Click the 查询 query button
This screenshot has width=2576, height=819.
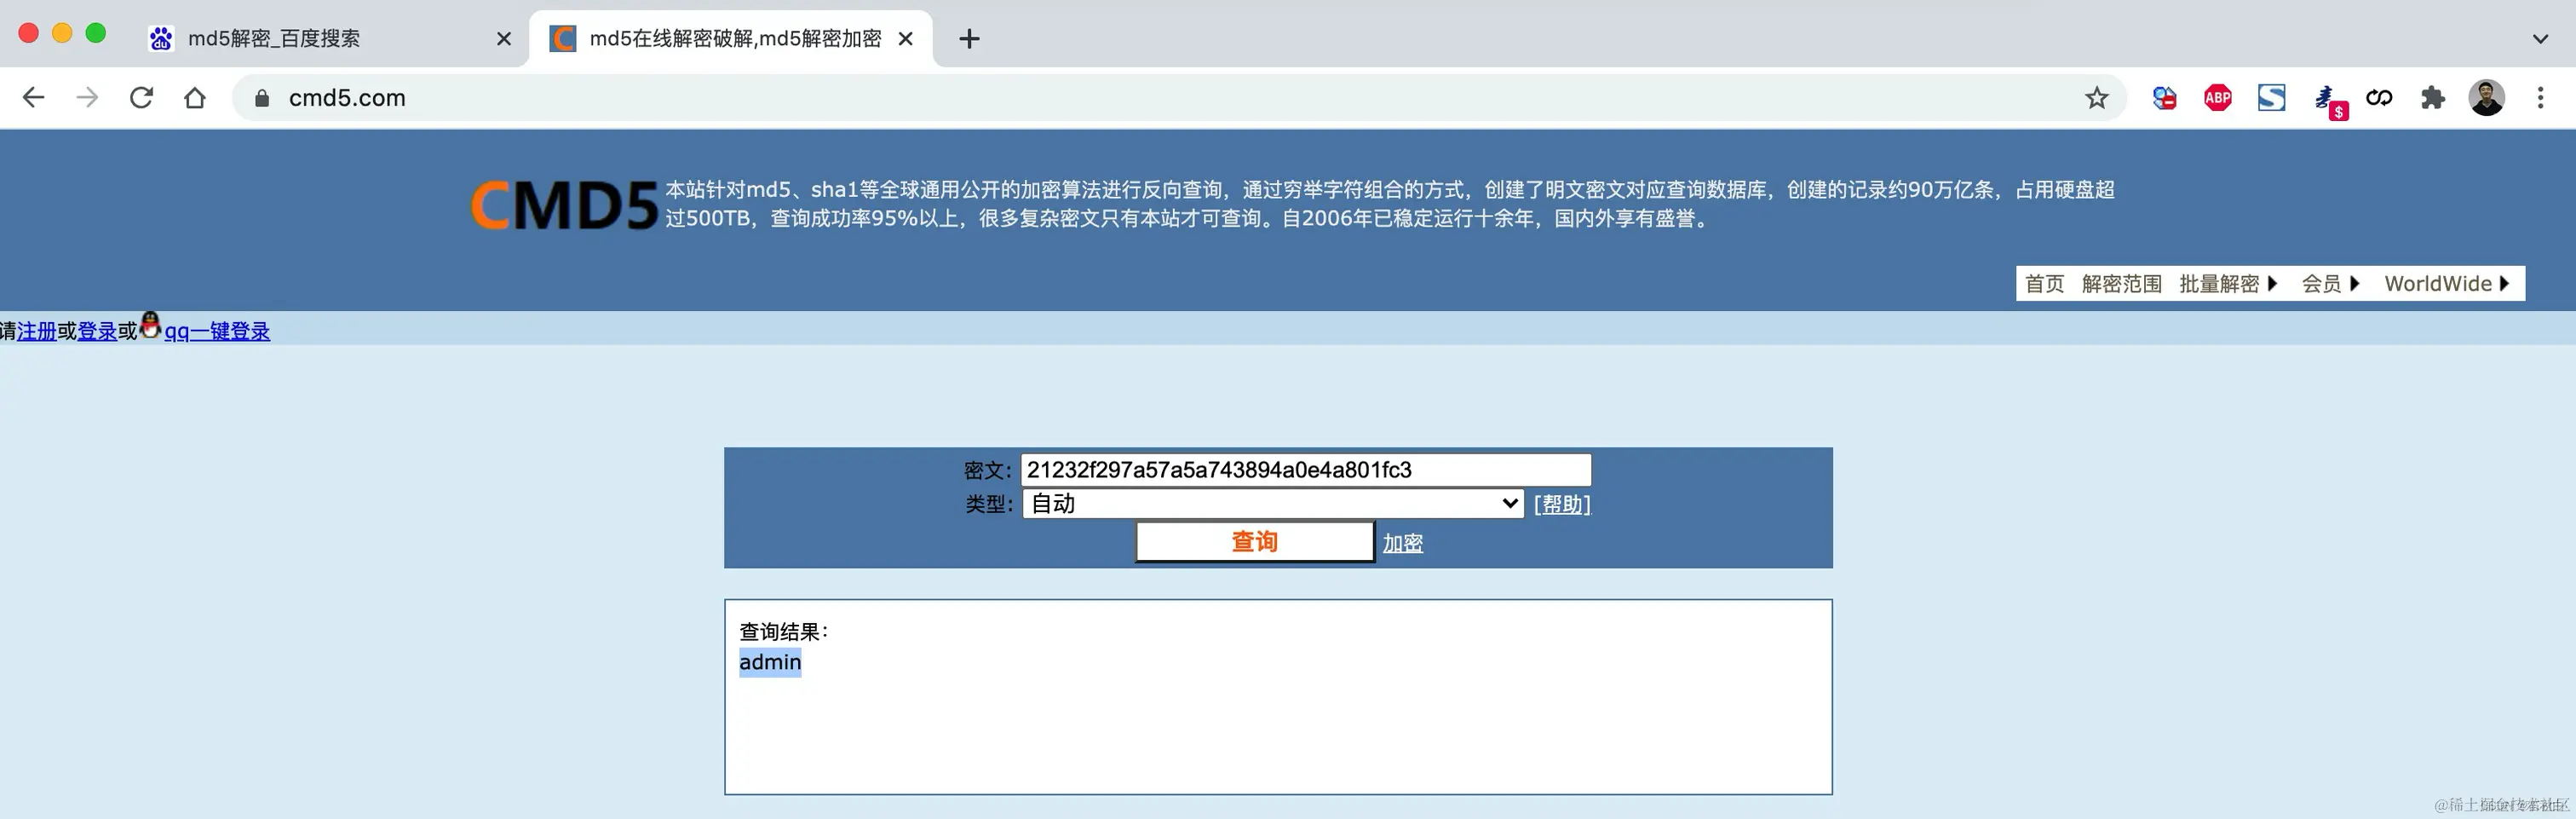click(1253, 541)
